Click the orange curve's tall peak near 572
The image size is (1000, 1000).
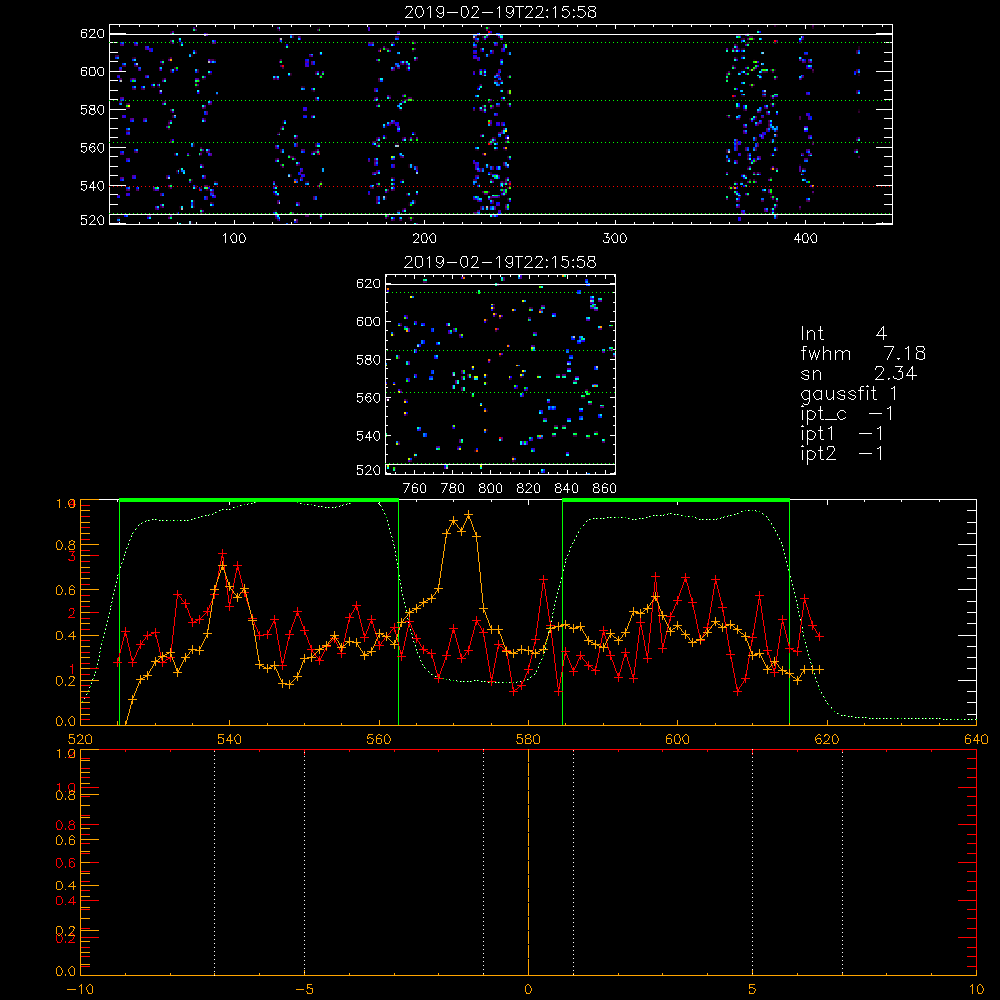tap(468, 514)
